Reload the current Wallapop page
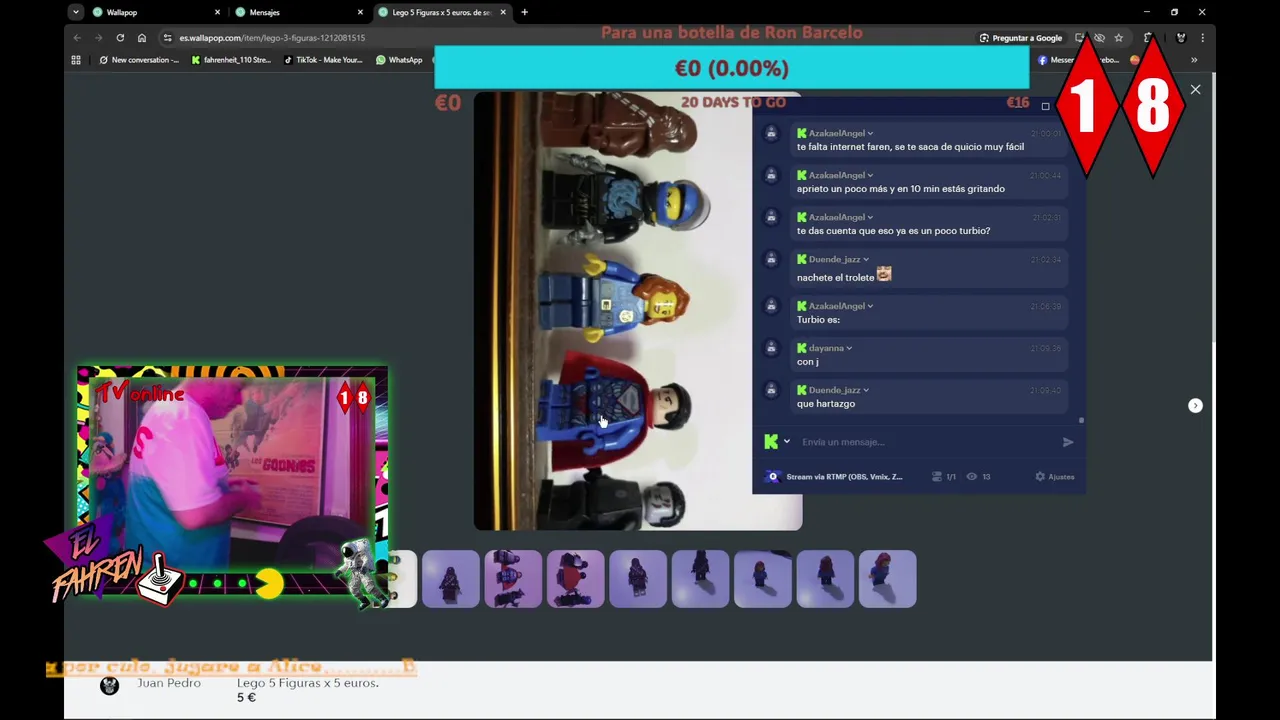This screenshot has height=720, width=1280. pyautogui.click(x=120, y=38)
